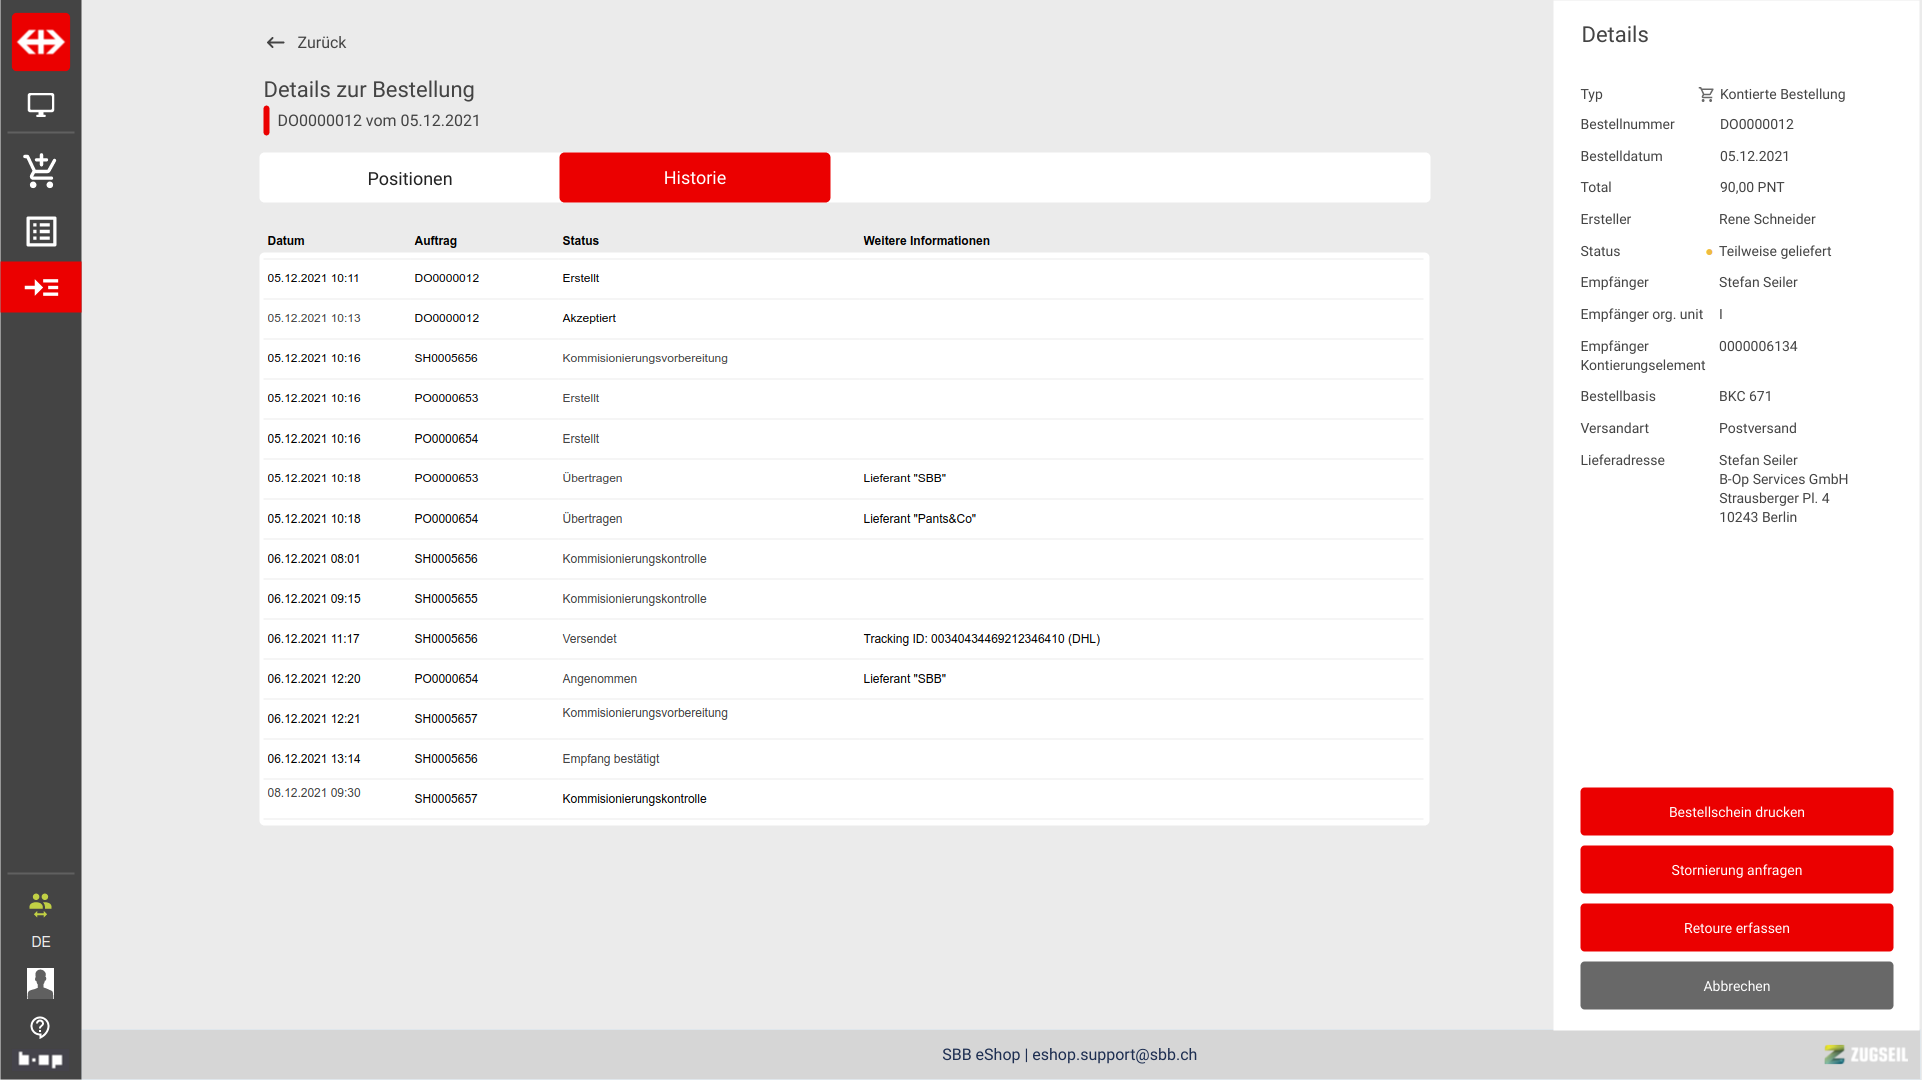The width and height of the screenshot is (1922, 1080).
Task: Open the help question mark icon
Action: tap(40, 1027)
